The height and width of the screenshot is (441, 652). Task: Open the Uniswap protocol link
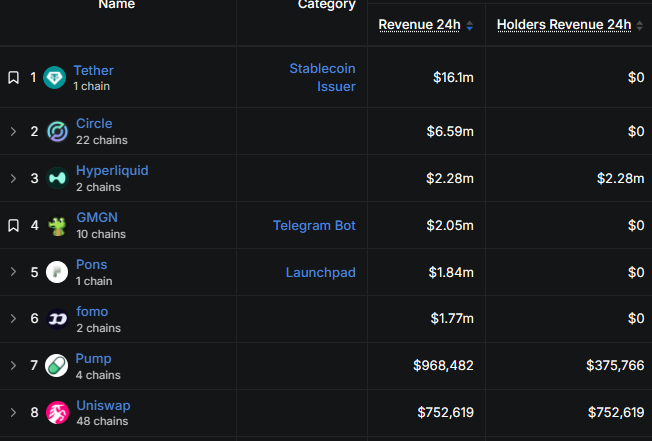point(104,406)
